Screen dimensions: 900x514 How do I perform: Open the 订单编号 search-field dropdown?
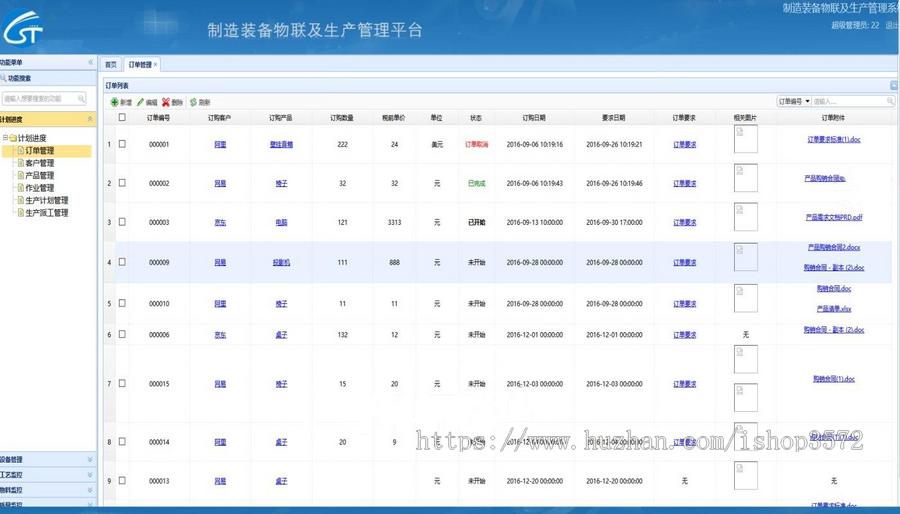click(x=807, y=101)
